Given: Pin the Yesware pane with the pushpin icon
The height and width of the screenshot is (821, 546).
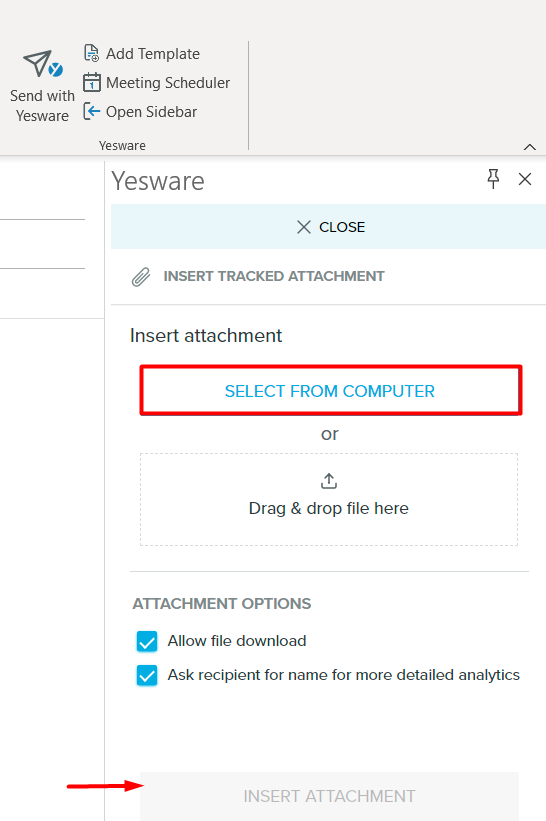Looking at the screenshot, I should [x=493, y=179].
